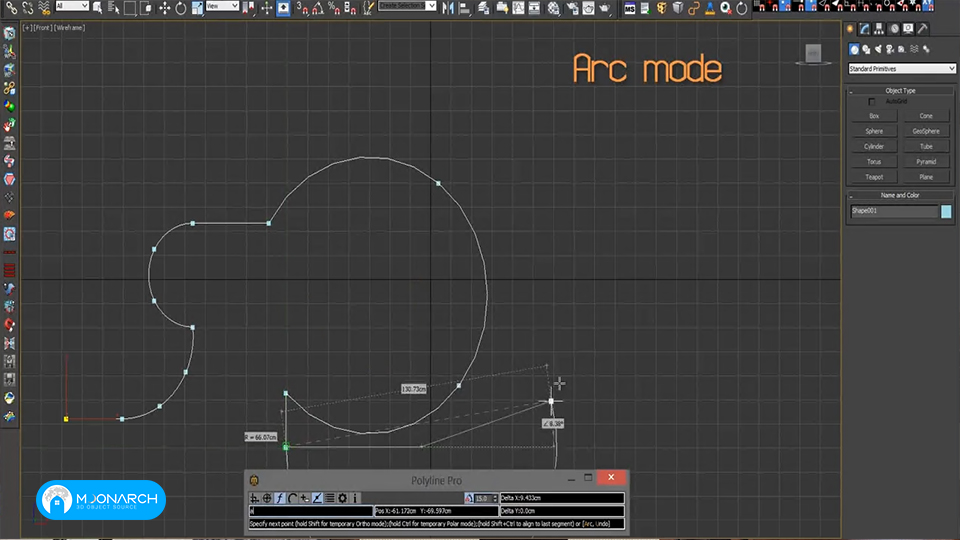Open Select by Name tool
This screenshot has height=540, width=960.
click(x=114, y=8)
